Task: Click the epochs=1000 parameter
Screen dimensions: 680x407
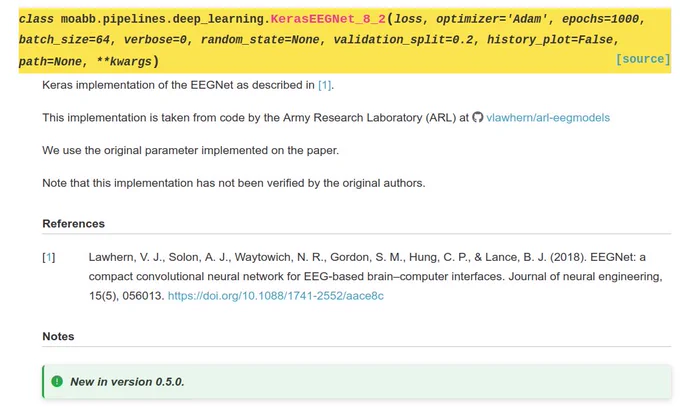Action: point(601,19)
